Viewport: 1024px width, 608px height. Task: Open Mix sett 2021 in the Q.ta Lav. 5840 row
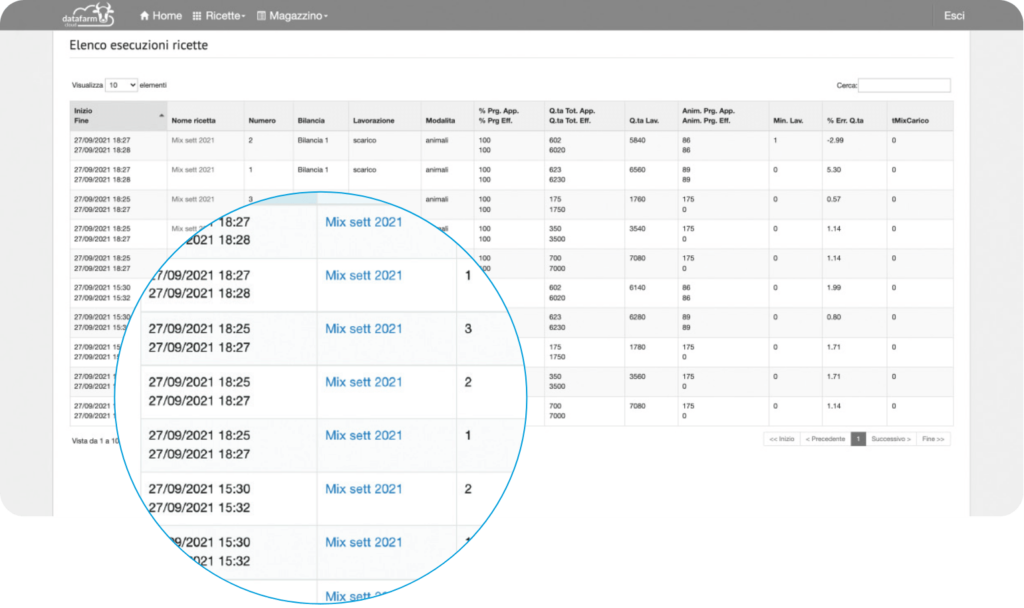(x=193, y=140)
